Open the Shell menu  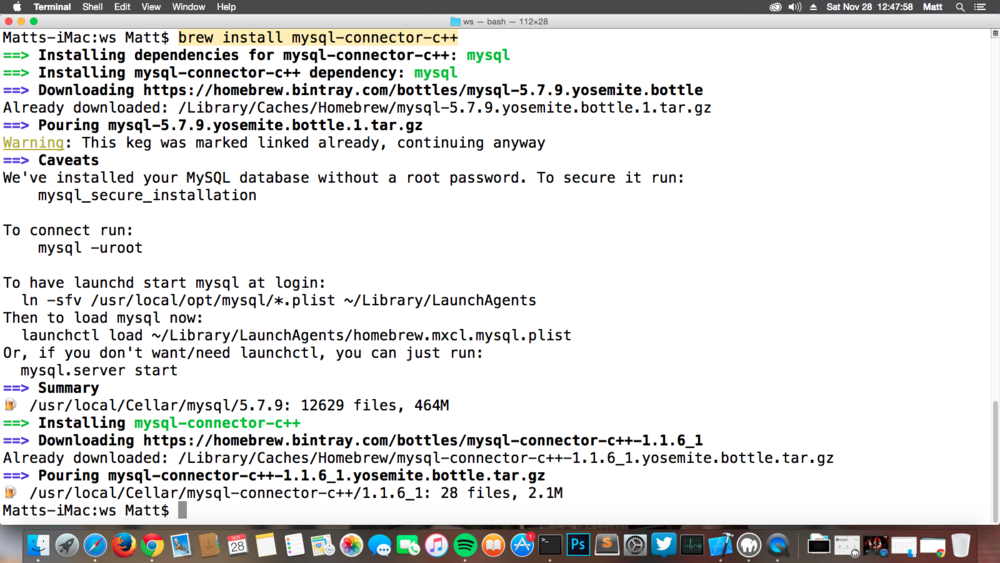(x=92, y=7)
